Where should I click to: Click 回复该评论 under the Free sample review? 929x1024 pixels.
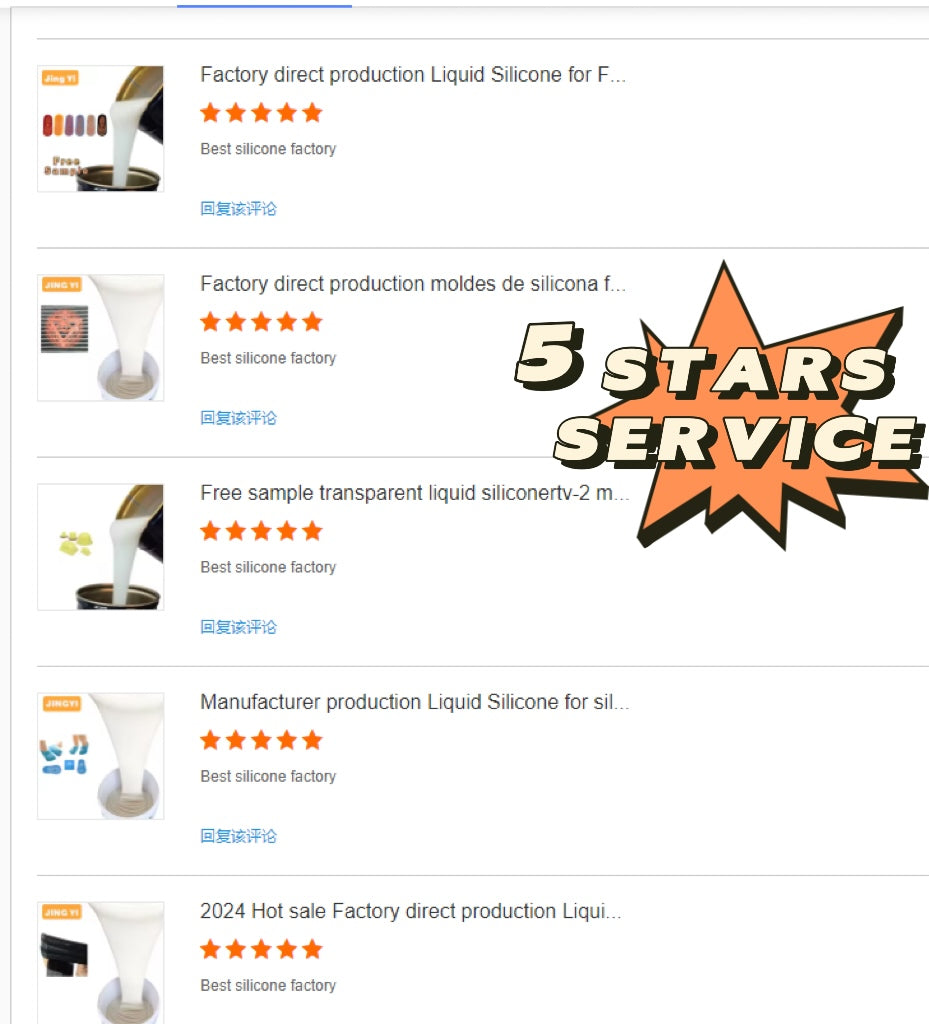[238, 627]
